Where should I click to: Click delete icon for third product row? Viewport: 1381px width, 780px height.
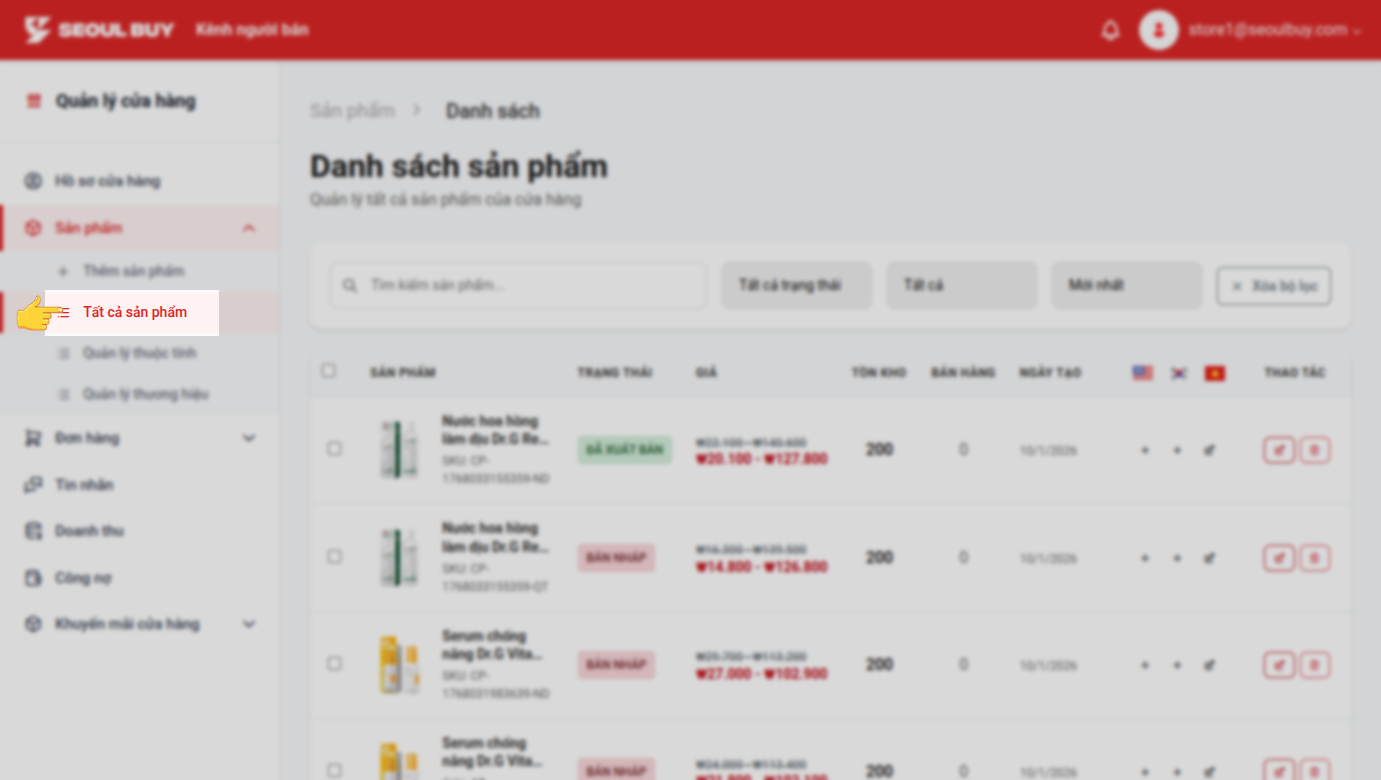1314,664
